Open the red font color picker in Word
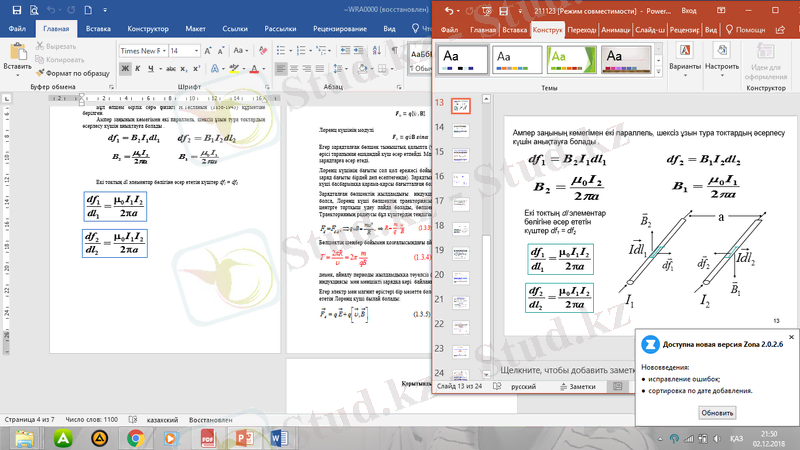The height and width of the screenshot is (450, 800). [x=265, y=68]
